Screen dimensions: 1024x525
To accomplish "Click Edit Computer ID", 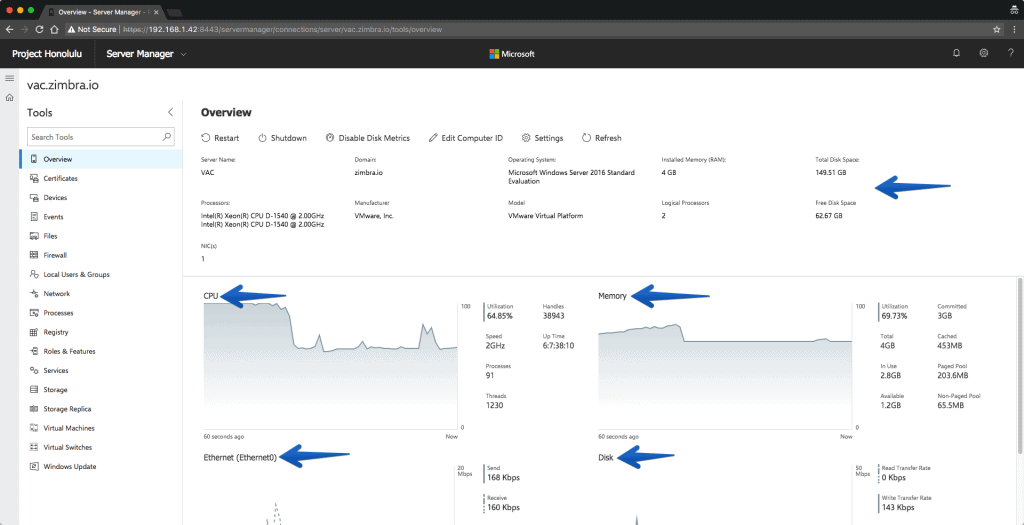I will (466, 138).
